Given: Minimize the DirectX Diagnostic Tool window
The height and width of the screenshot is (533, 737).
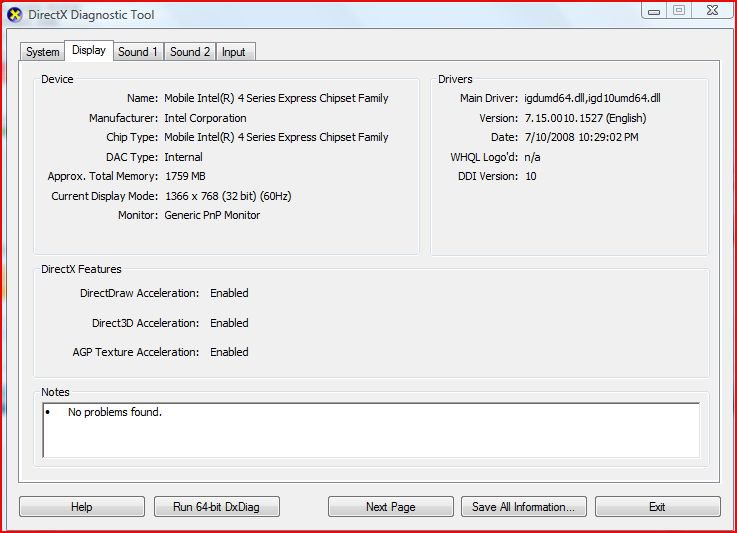Looking at the screenshot, I should point(654,10).
